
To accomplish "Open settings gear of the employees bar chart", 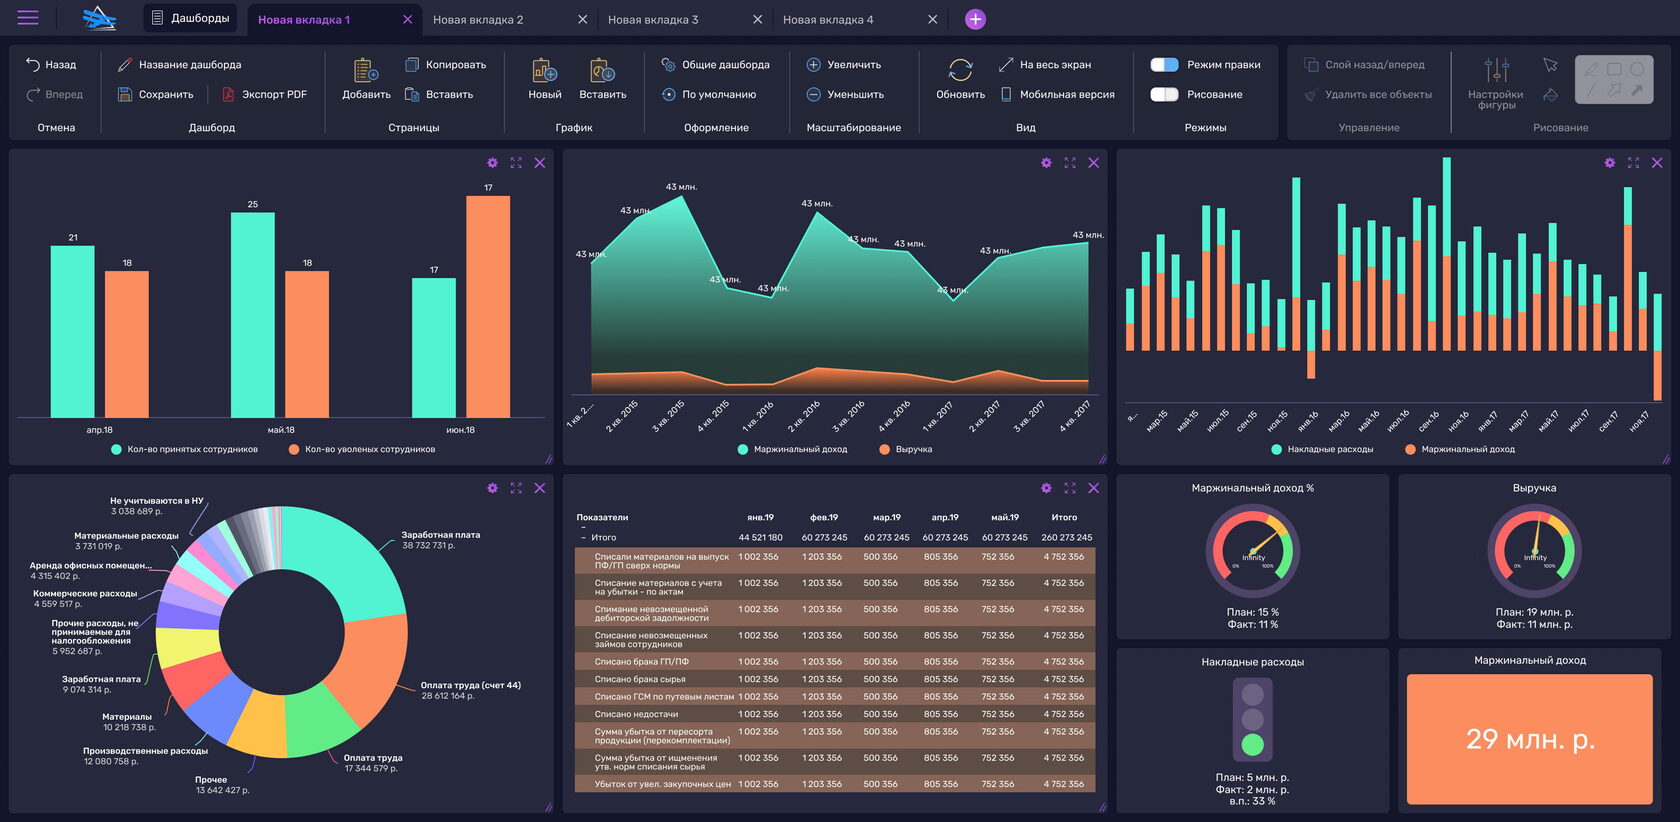I will pyautogui.click(x=492, y=163).
